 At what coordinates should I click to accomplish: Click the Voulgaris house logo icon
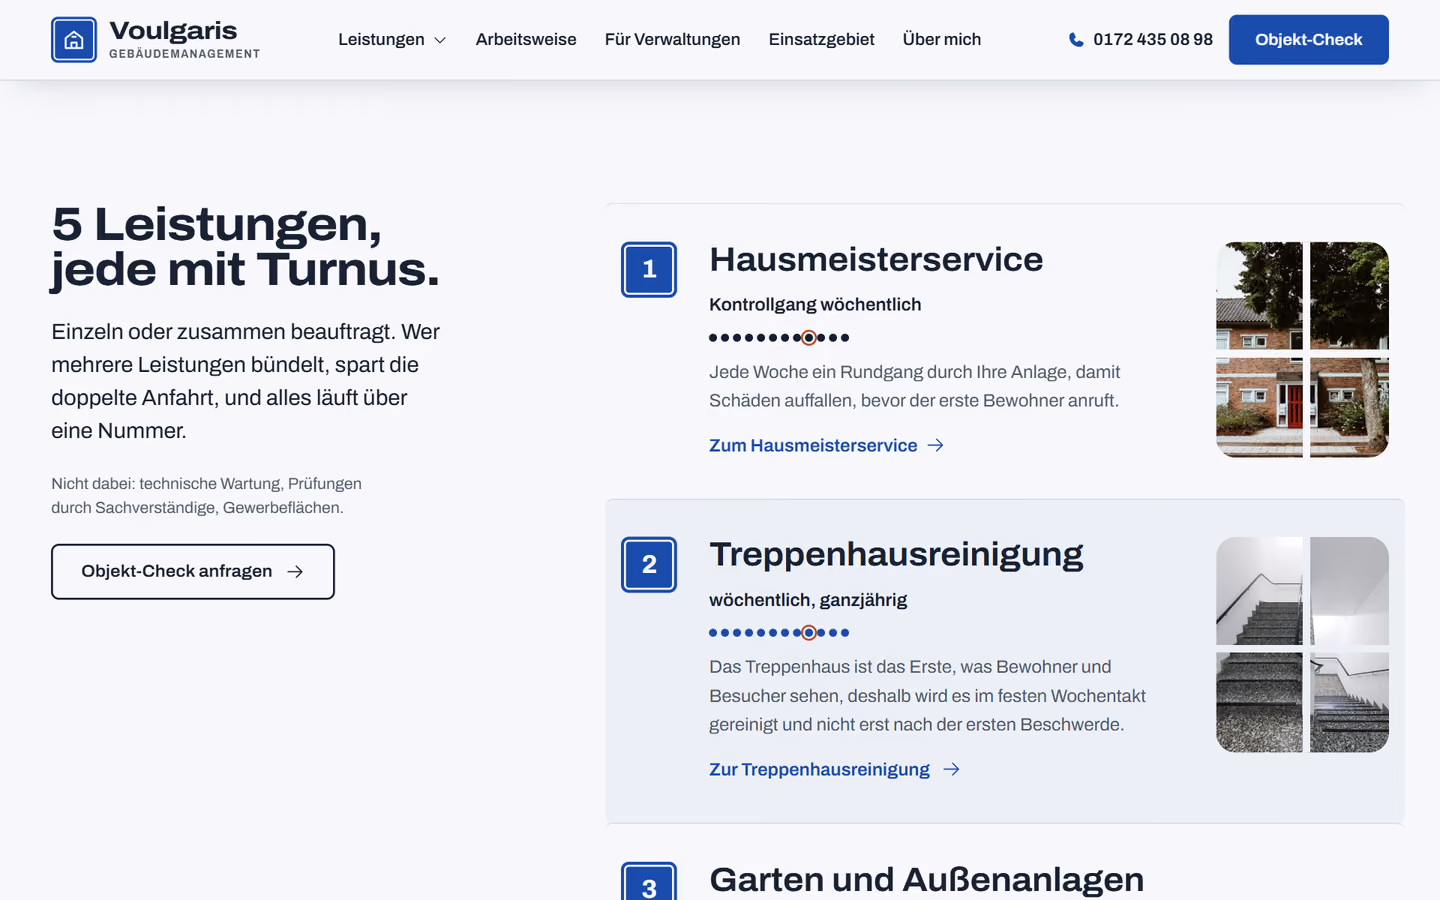74,40
